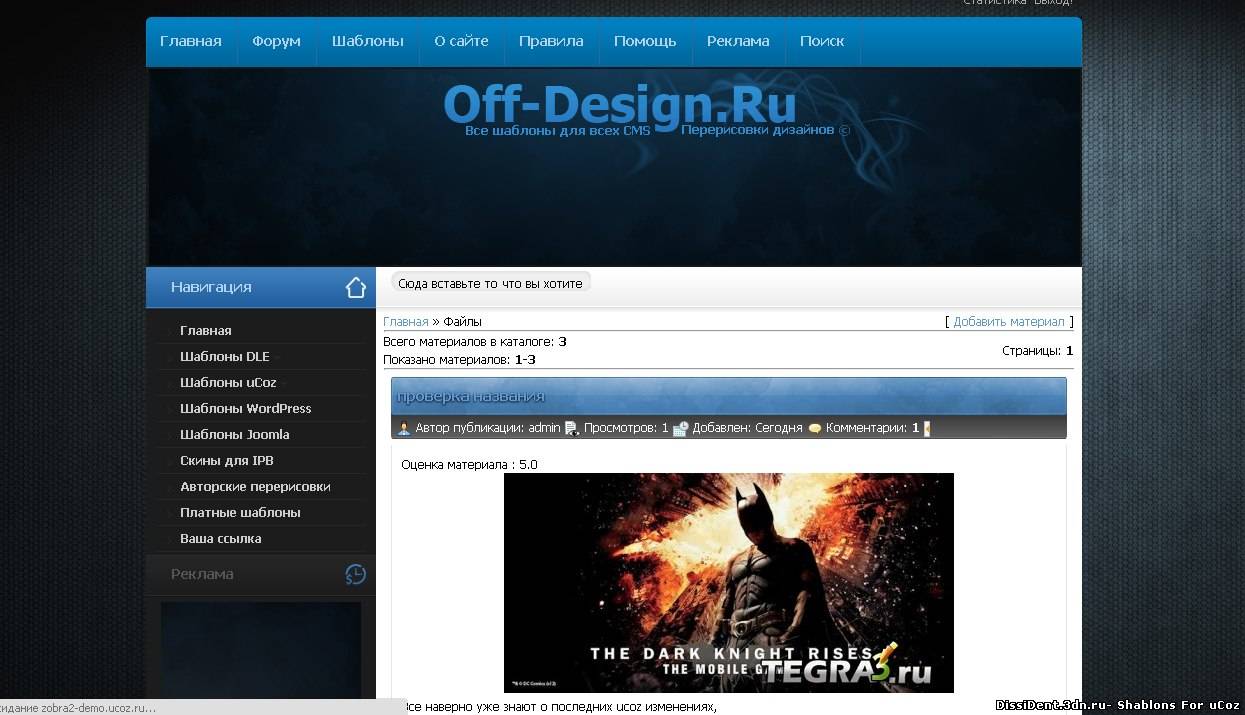Image resolution: width=1245 pixels, height=715 pixels.
Task: Click the Реклама sidebar block header
Action: 261,574
